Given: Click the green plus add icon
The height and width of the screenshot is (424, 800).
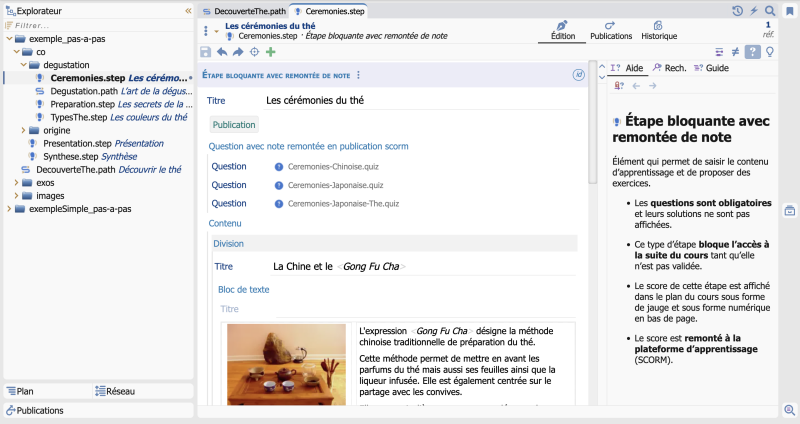Looking at the screenshot, I should point(271,52).
